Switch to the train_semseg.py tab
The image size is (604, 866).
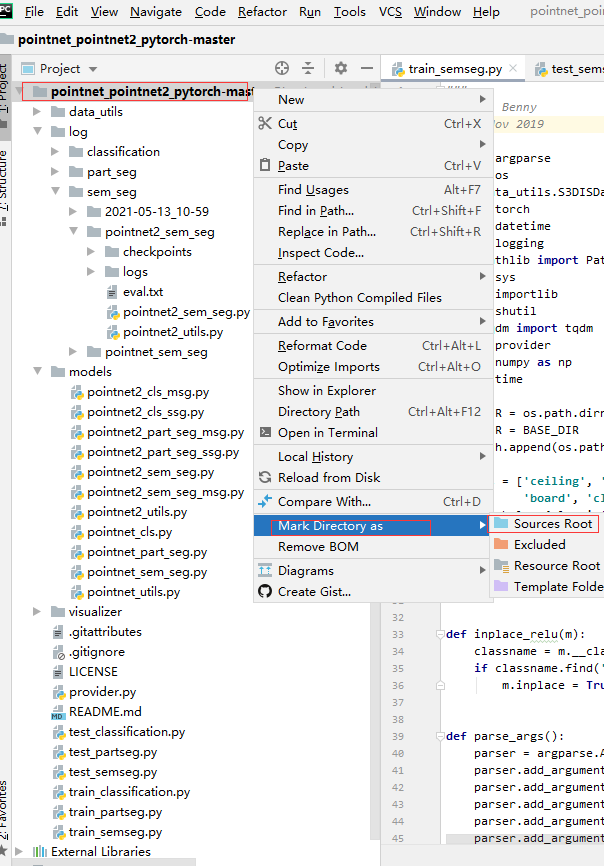point(455,68)
